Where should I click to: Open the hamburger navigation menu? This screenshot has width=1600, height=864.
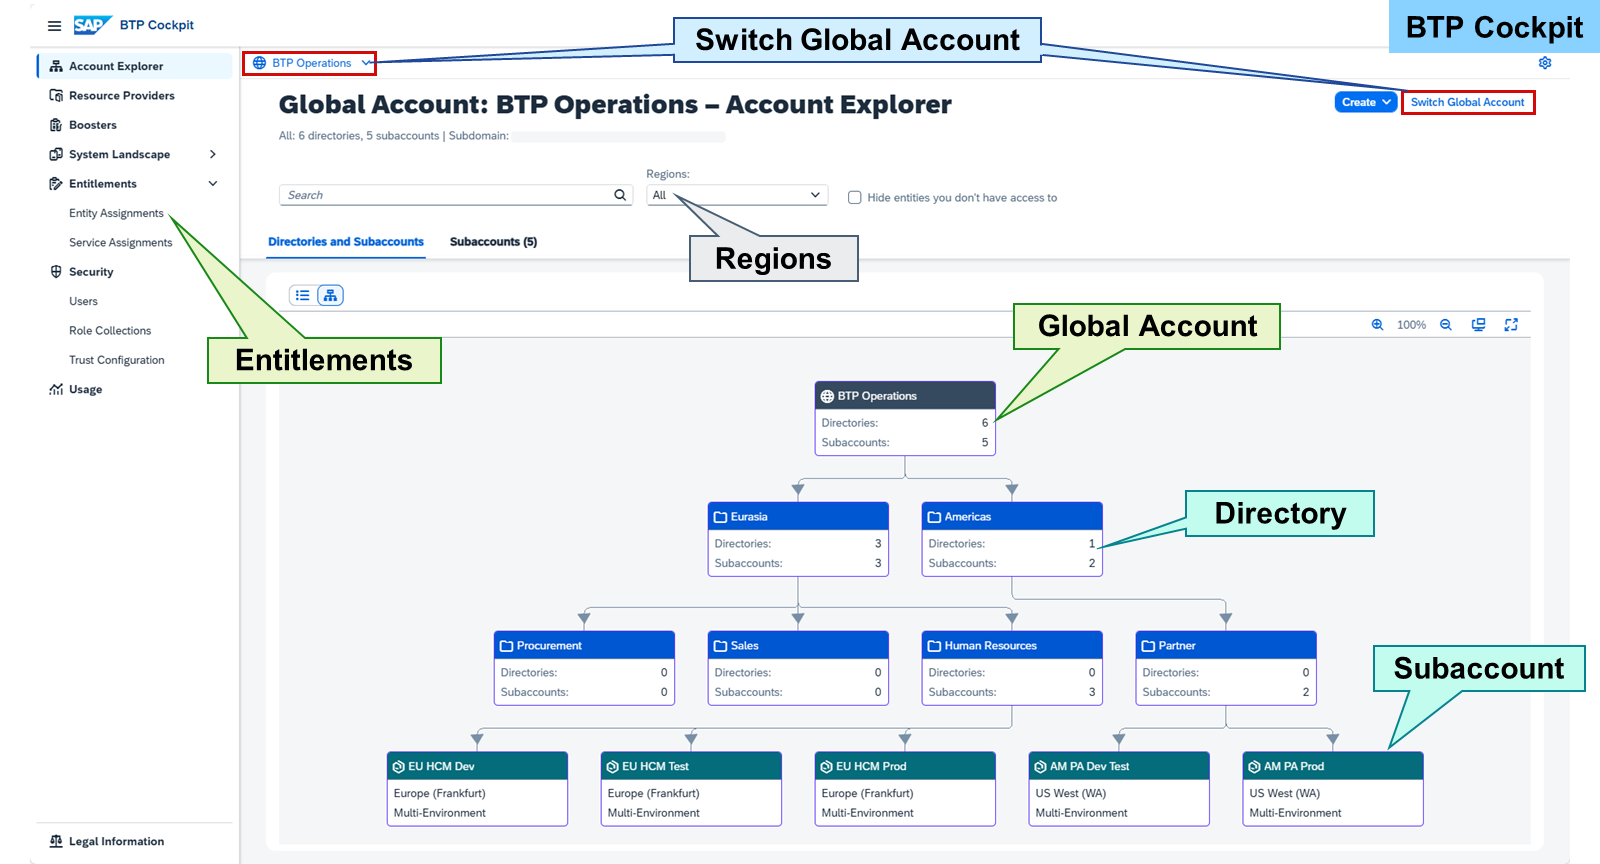(54, 26)
